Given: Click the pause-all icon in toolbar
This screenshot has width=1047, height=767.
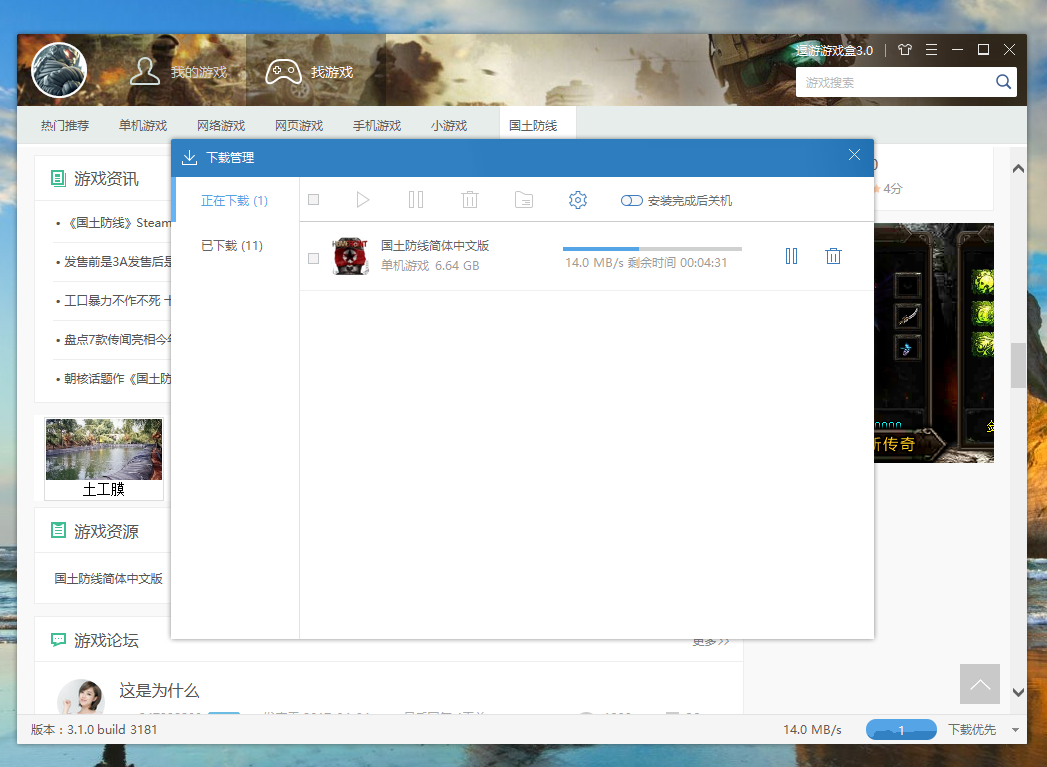Looking at the screenshot, I should point(416,200).
